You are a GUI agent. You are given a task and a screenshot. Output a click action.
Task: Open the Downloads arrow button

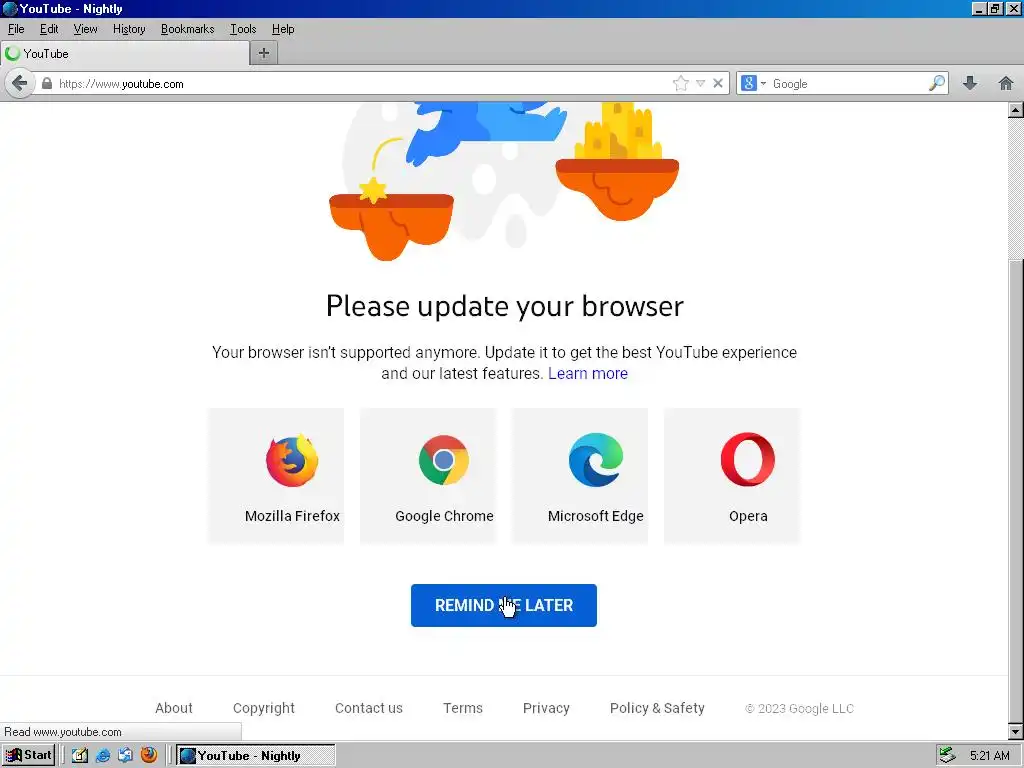click(970, 83)
